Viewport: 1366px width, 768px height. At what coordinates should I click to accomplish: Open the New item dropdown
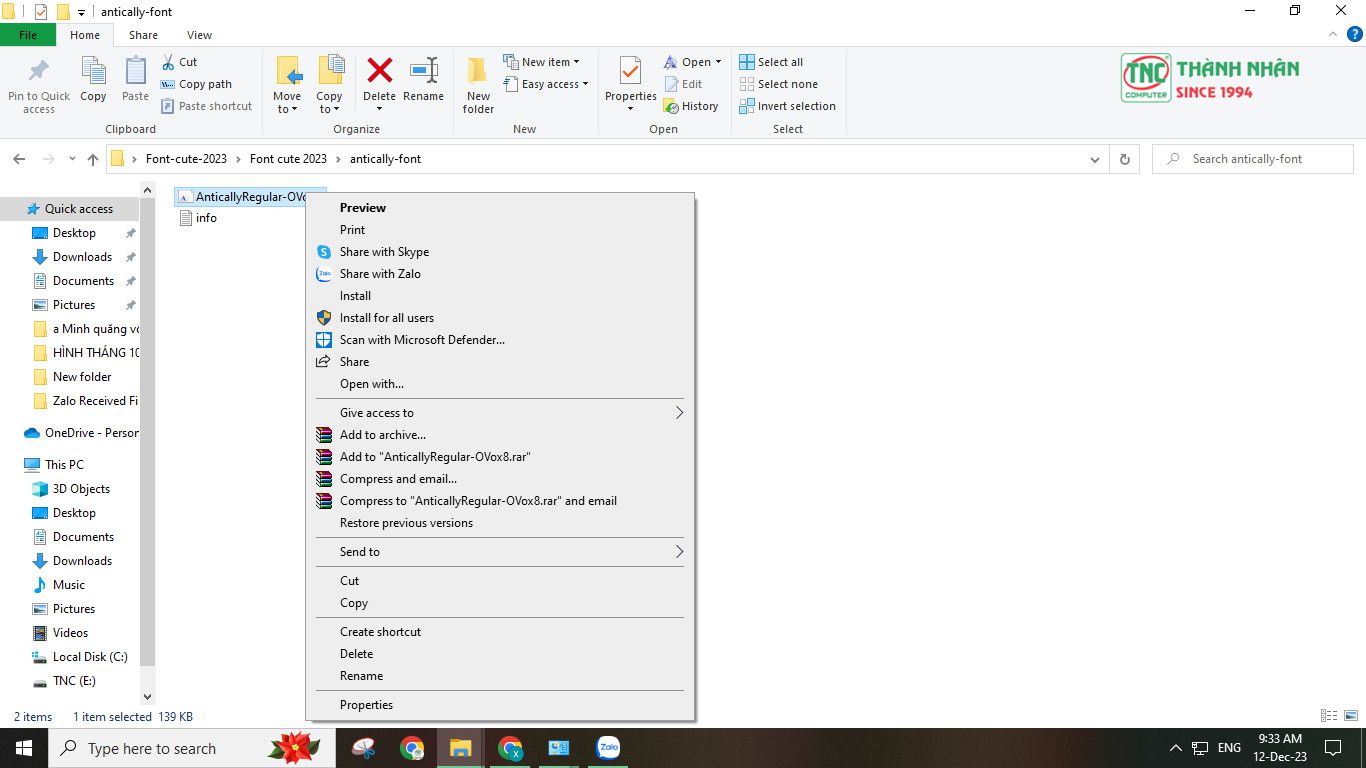pos(541,62)
